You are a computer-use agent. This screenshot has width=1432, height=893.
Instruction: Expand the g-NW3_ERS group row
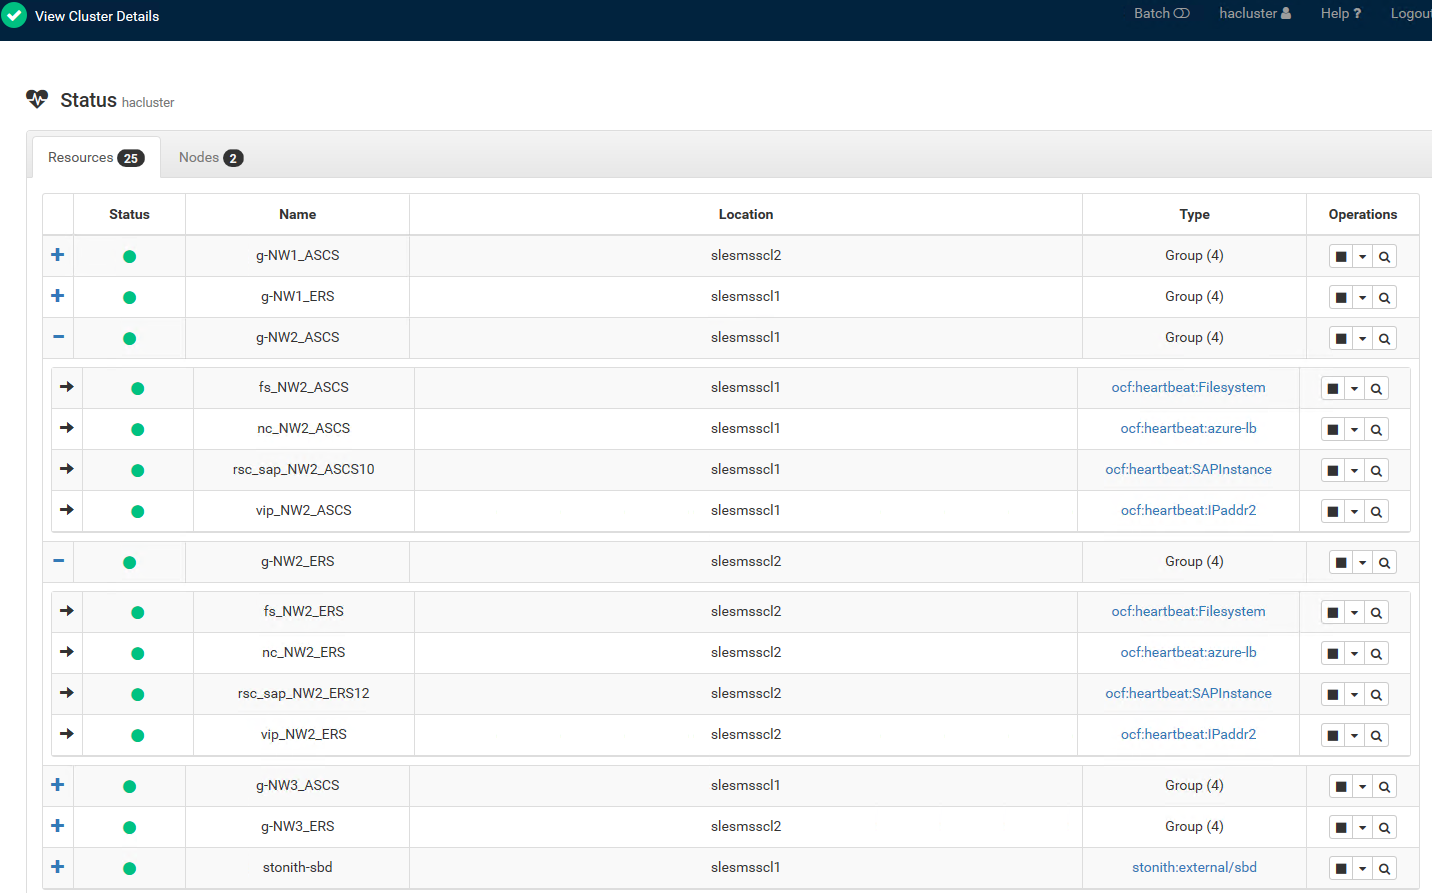coord(58,826)
